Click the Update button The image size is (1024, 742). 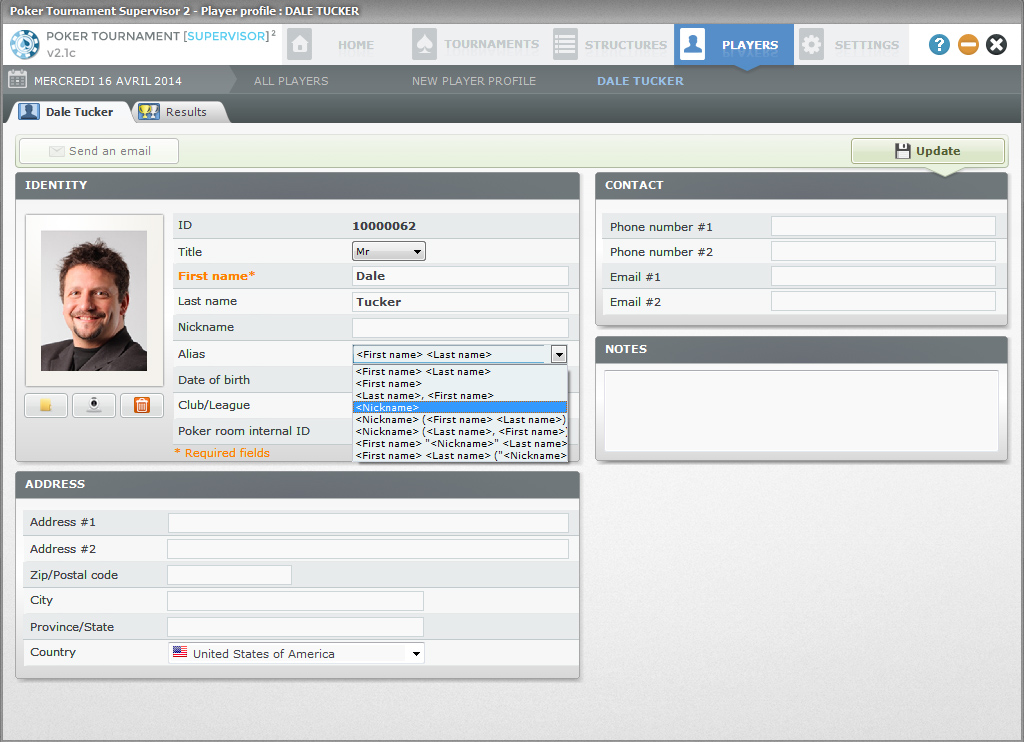pyautogui.click(x=927, y=151)
